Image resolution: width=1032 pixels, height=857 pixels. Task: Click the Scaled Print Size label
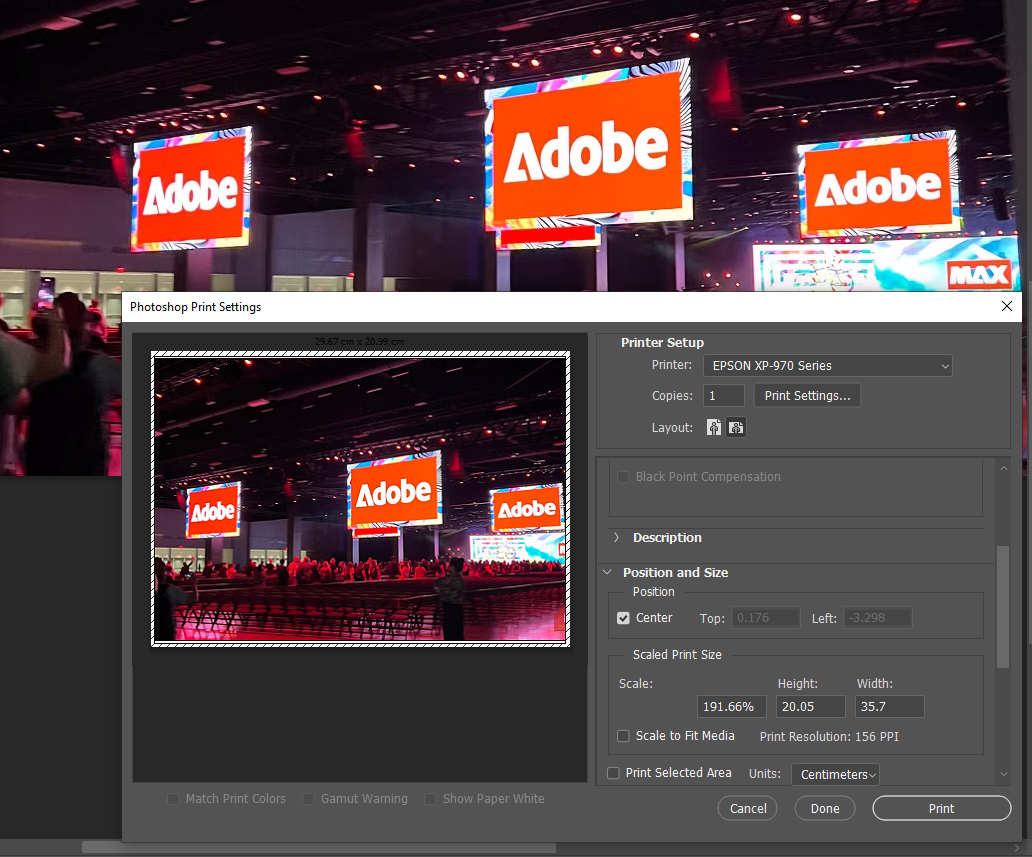click(677, 655)
